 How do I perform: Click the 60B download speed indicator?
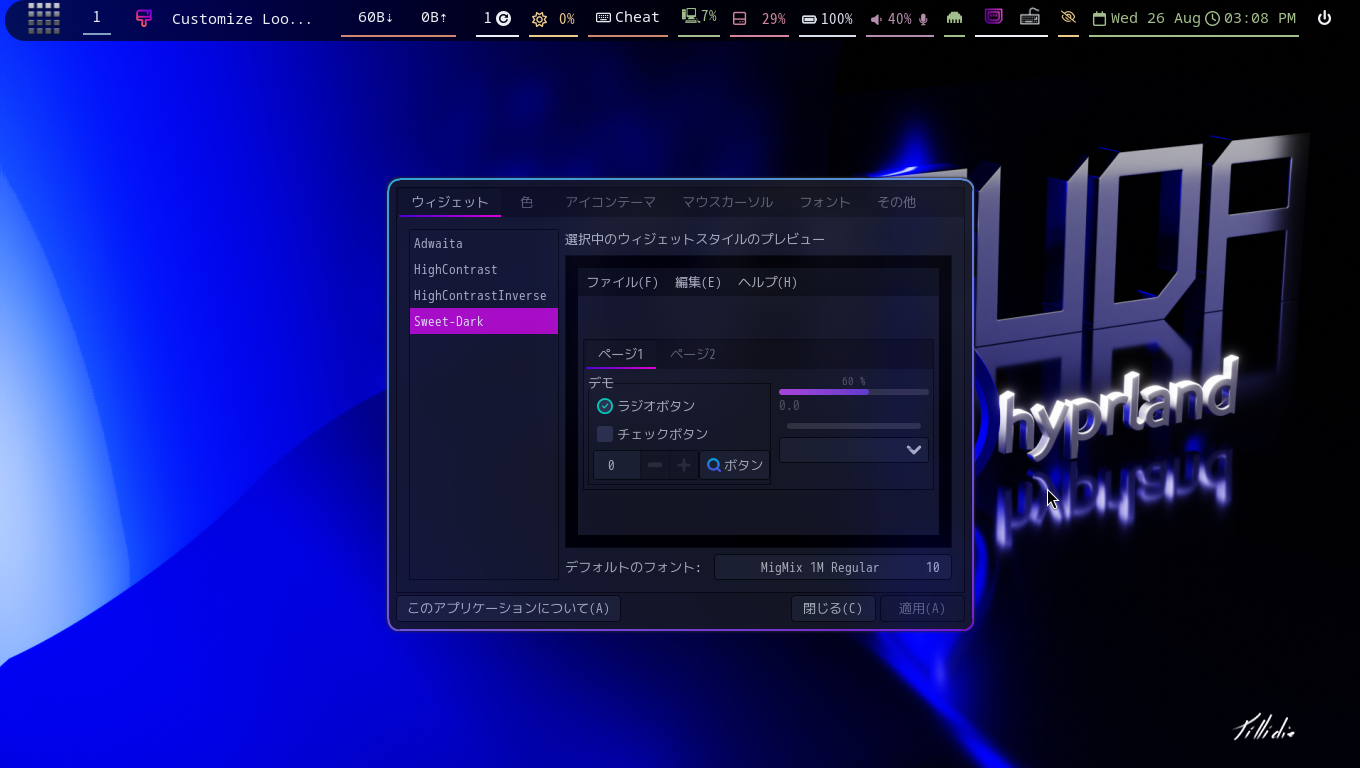pos(376,17)
